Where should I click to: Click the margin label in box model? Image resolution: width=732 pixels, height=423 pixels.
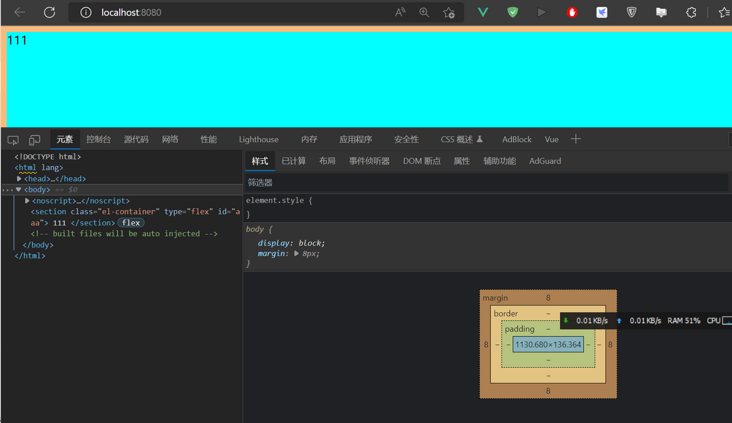495,298
